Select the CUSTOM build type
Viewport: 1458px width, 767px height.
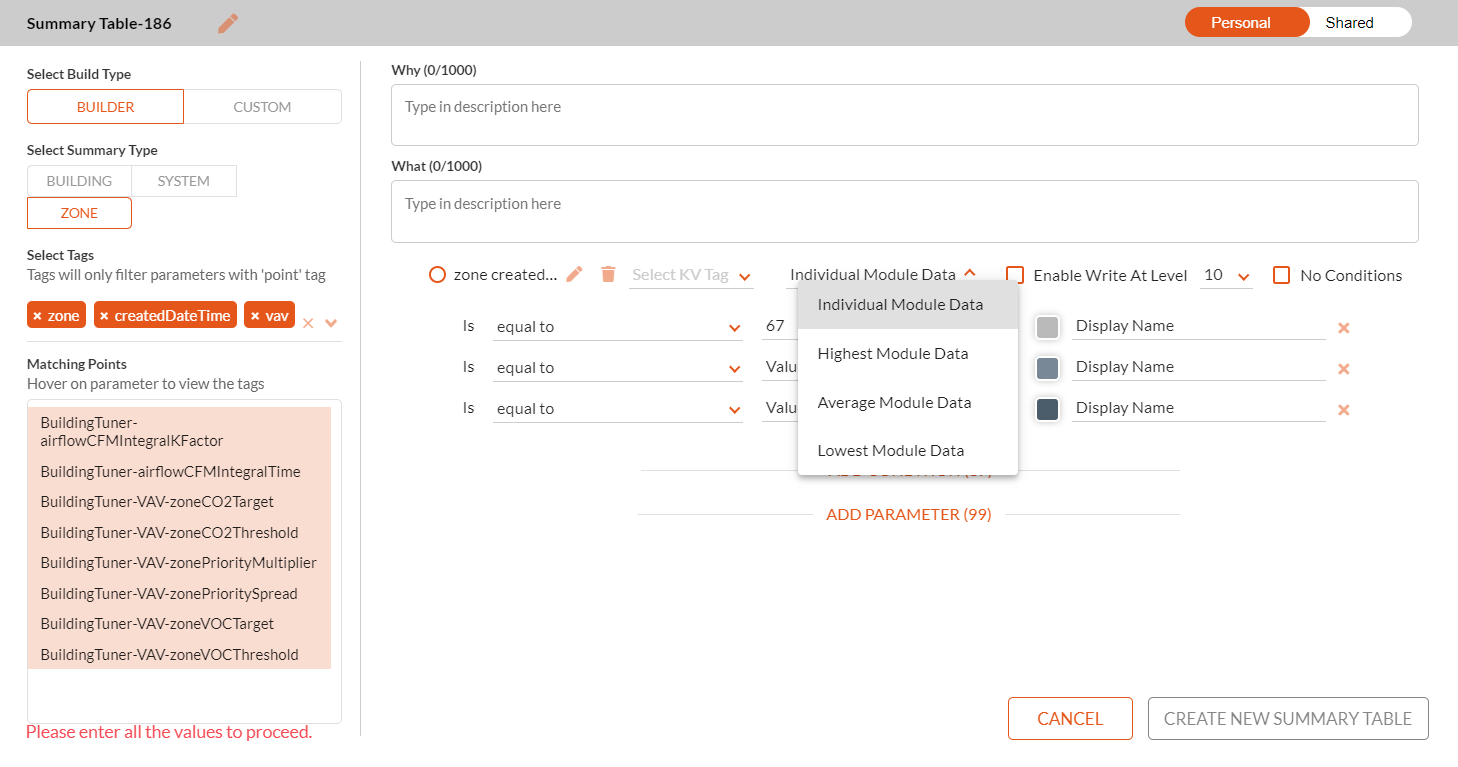(x=262, y=107)
